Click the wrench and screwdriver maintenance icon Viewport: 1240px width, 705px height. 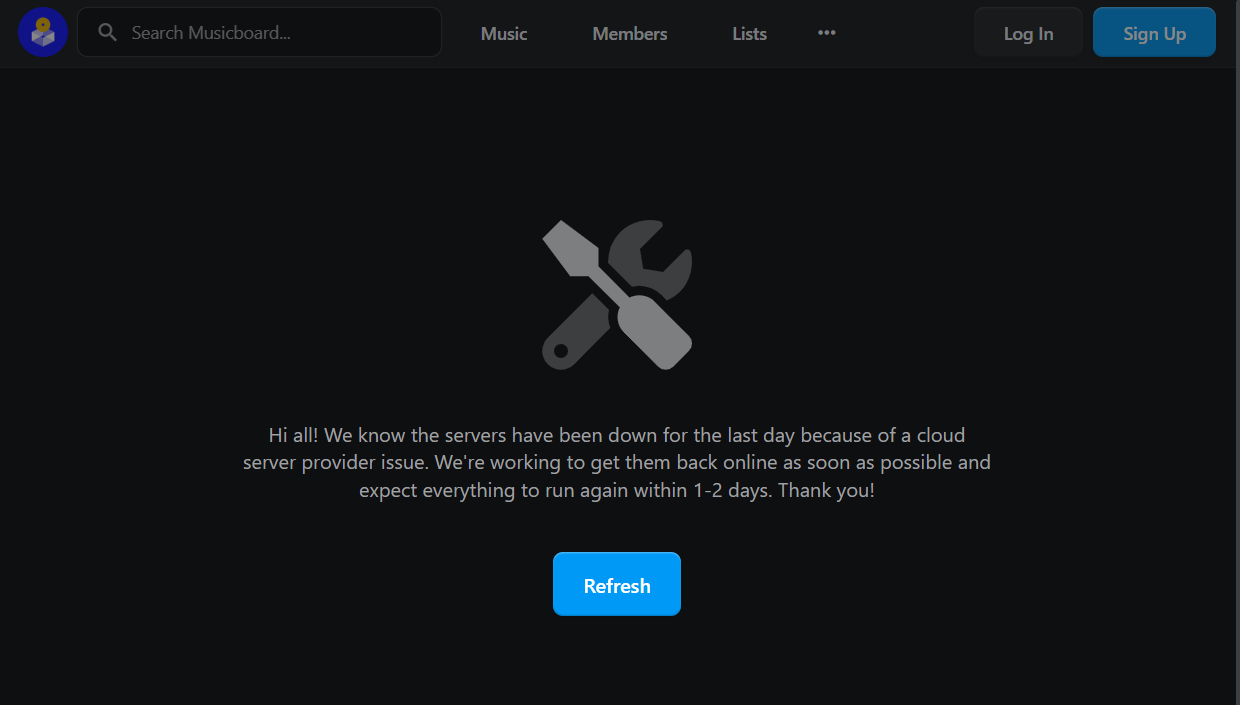coord(616,293)
